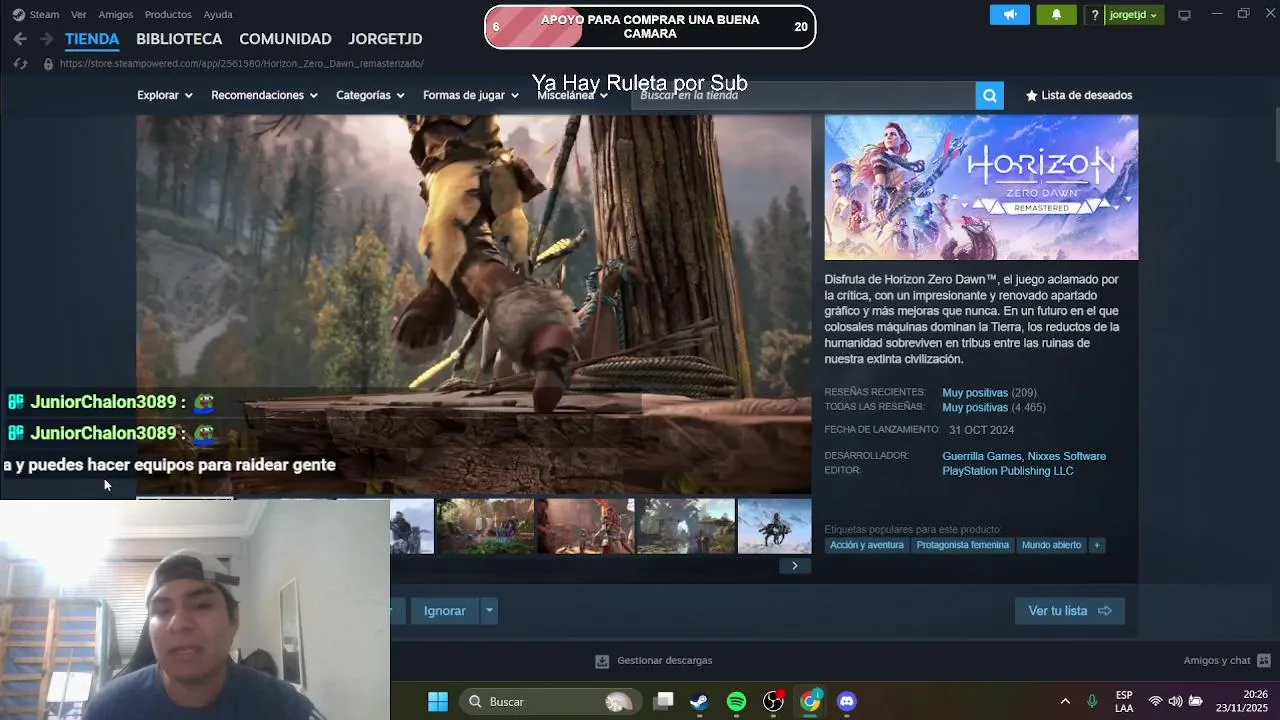
Task: Expand the Formas de jugar dropdown
Action: (470, 95)
